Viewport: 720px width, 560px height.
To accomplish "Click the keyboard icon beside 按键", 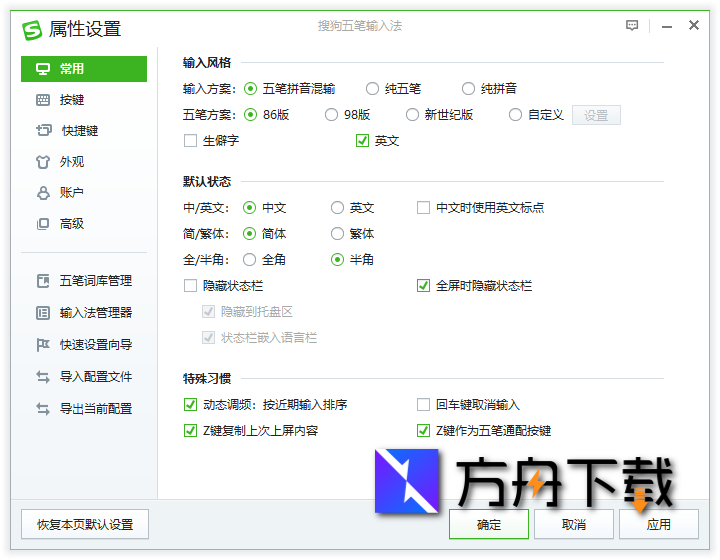I will pos(43,100).
